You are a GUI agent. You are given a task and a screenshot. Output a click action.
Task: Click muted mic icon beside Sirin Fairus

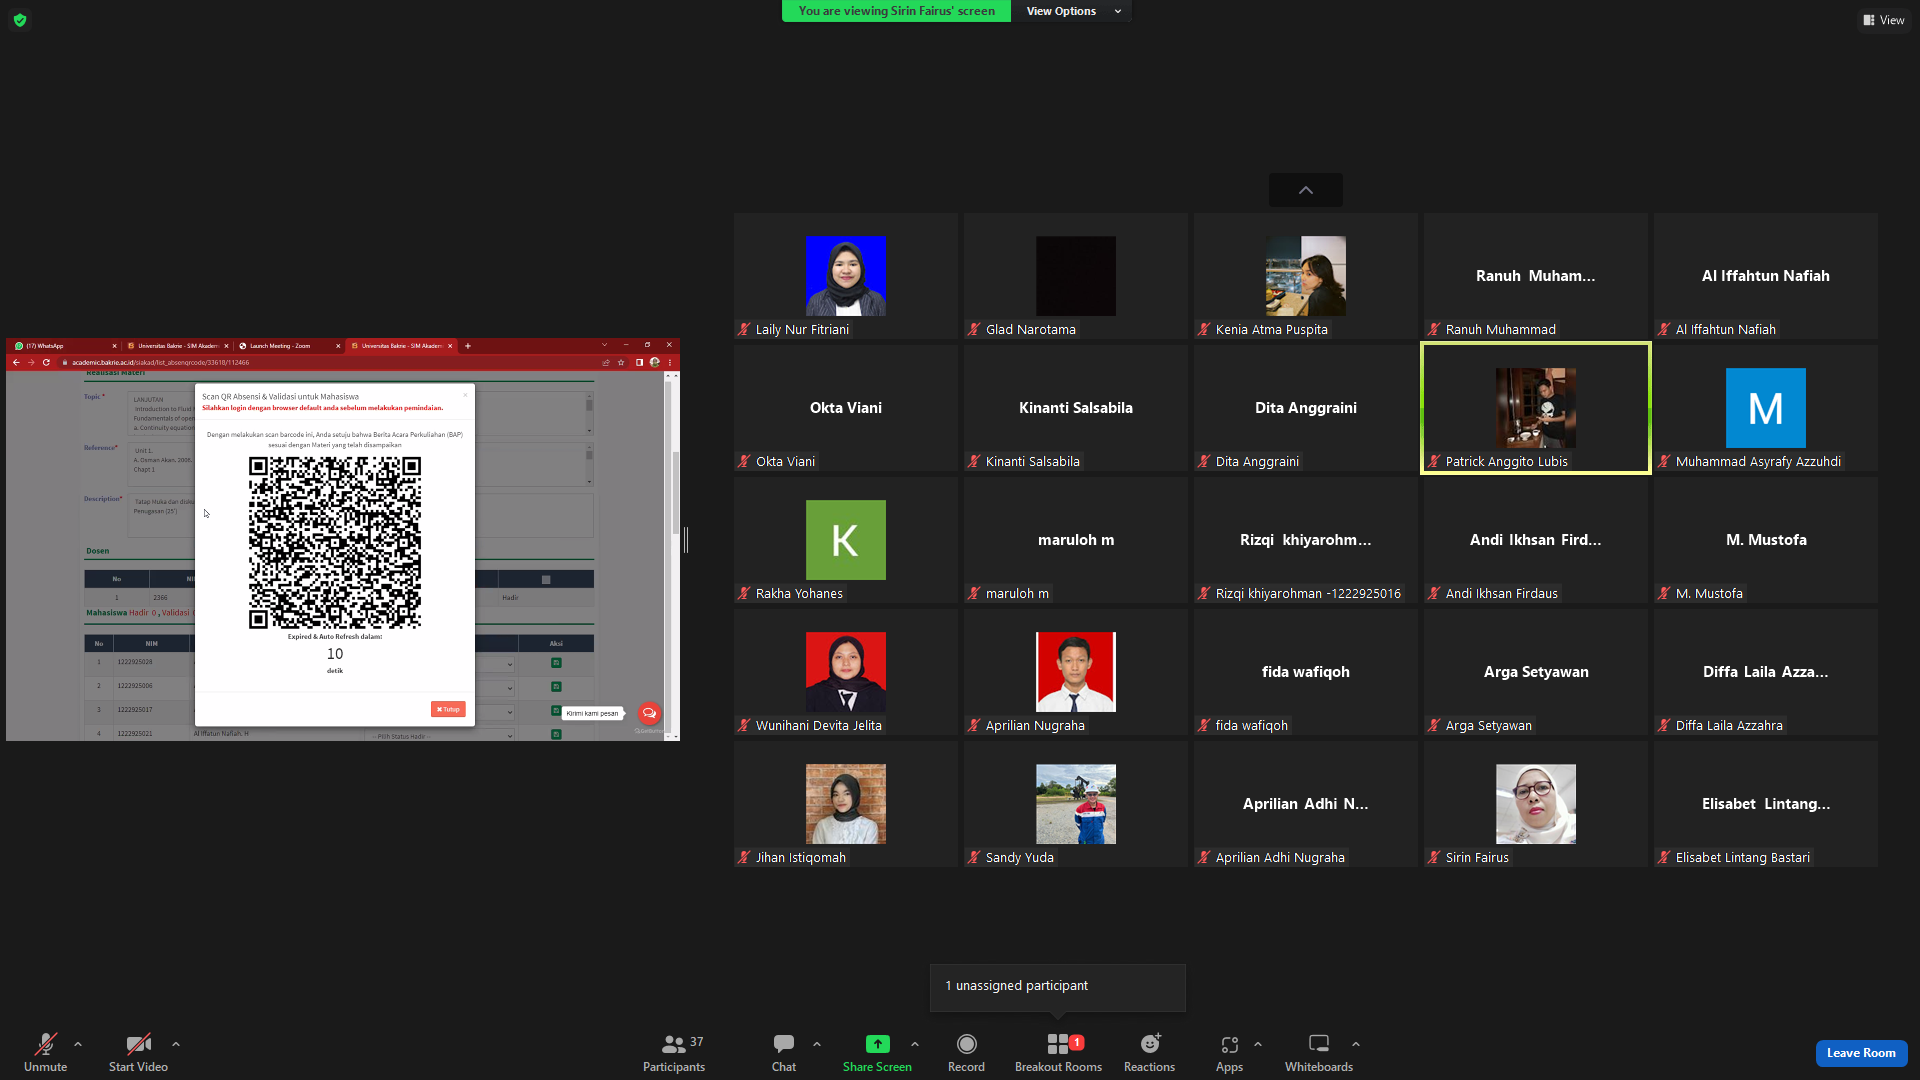pyautogui.click(x=1435, y=858)
